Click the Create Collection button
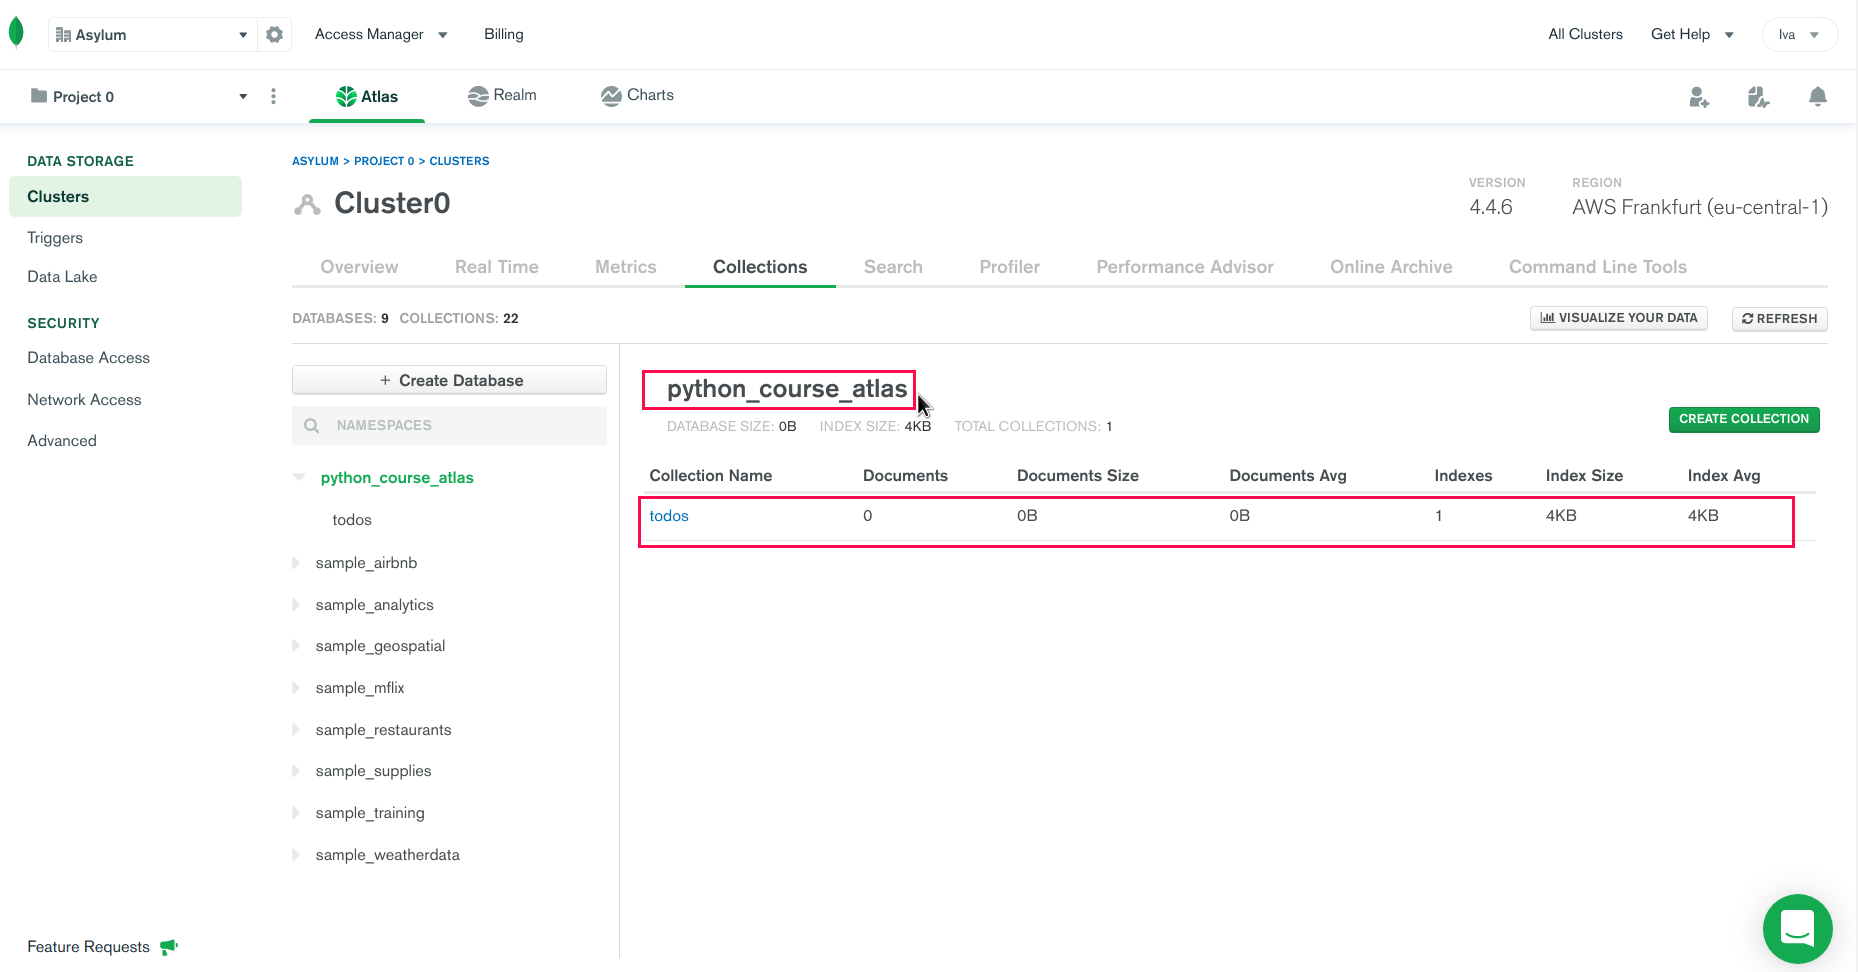1858x972 pixels. 1743,419
